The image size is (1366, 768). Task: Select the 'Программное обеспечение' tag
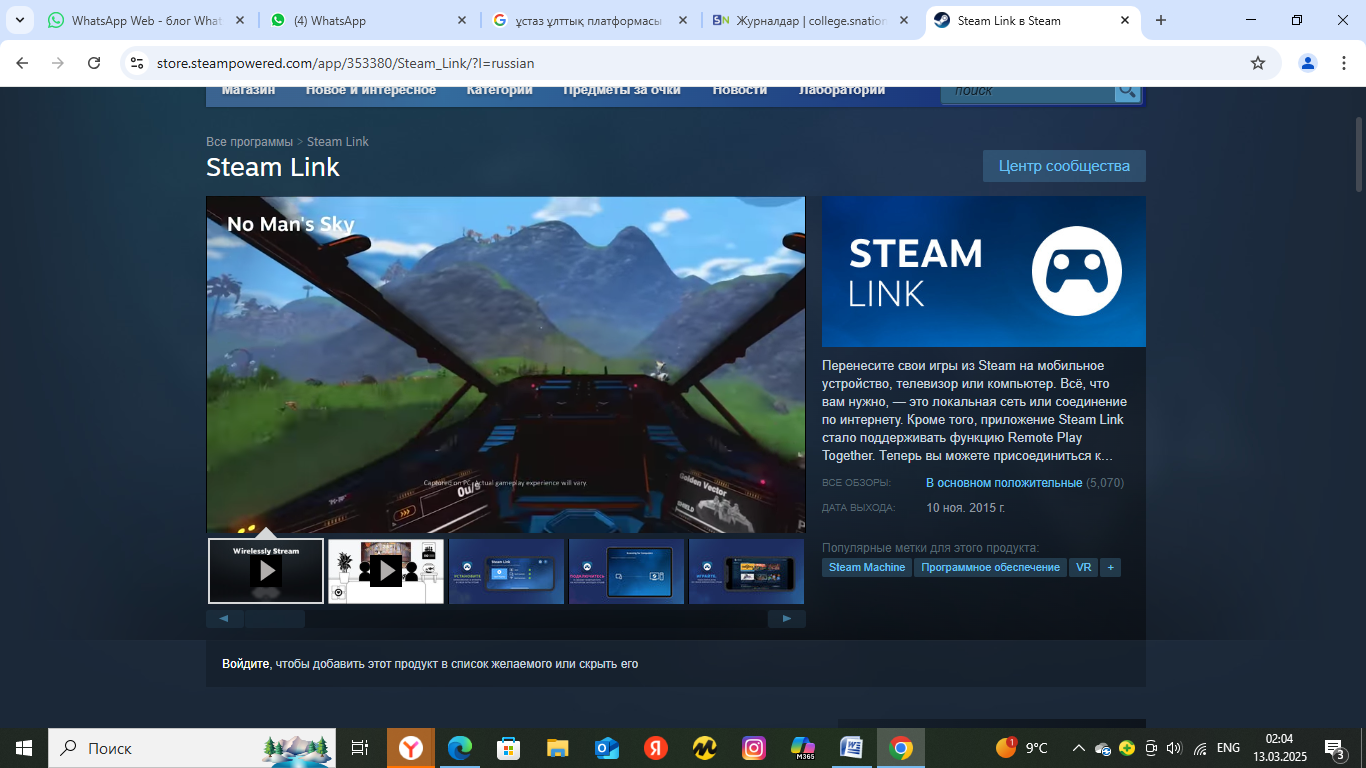tap(990, 568)
